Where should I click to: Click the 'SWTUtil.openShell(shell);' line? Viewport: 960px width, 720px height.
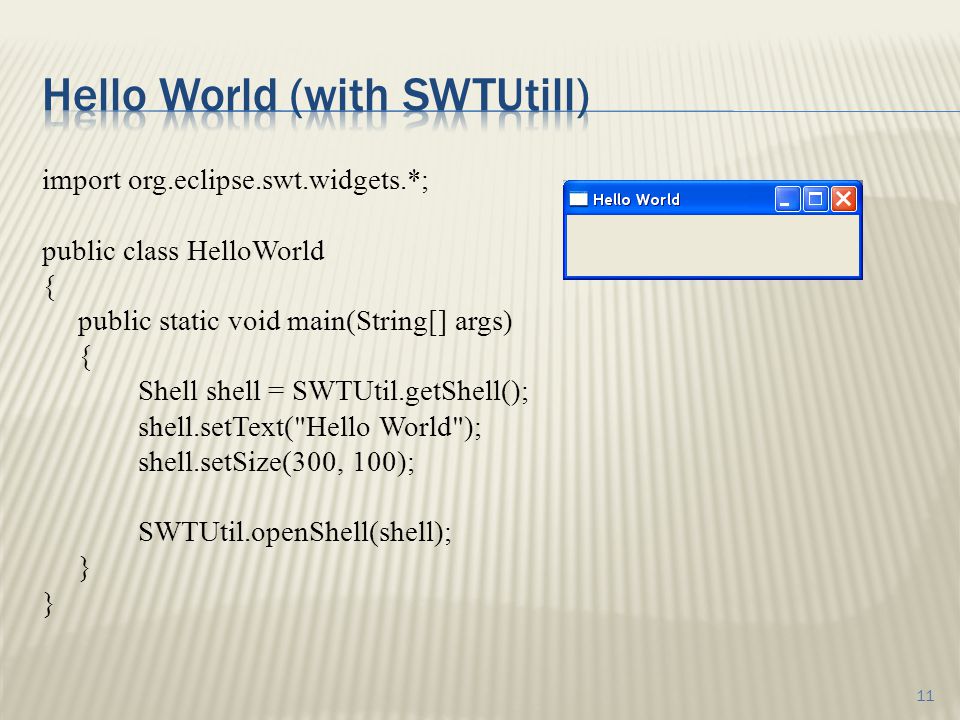point(294,531)
